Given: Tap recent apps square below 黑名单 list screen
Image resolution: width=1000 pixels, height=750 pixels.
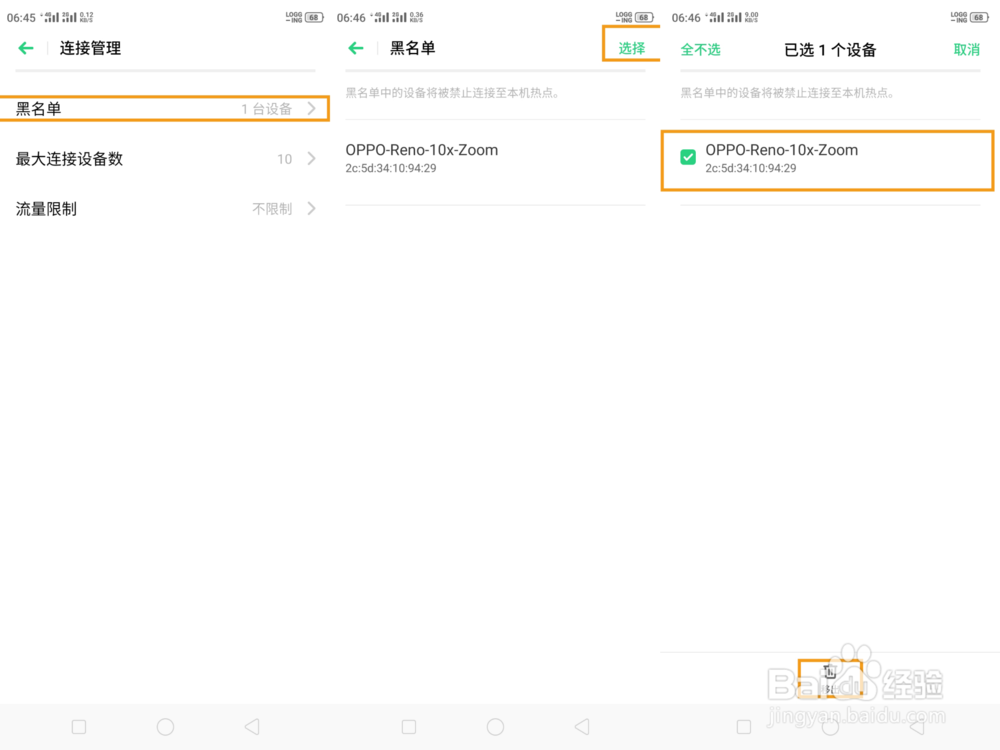Looking at the screenshot, I should [x=409, y=727].
